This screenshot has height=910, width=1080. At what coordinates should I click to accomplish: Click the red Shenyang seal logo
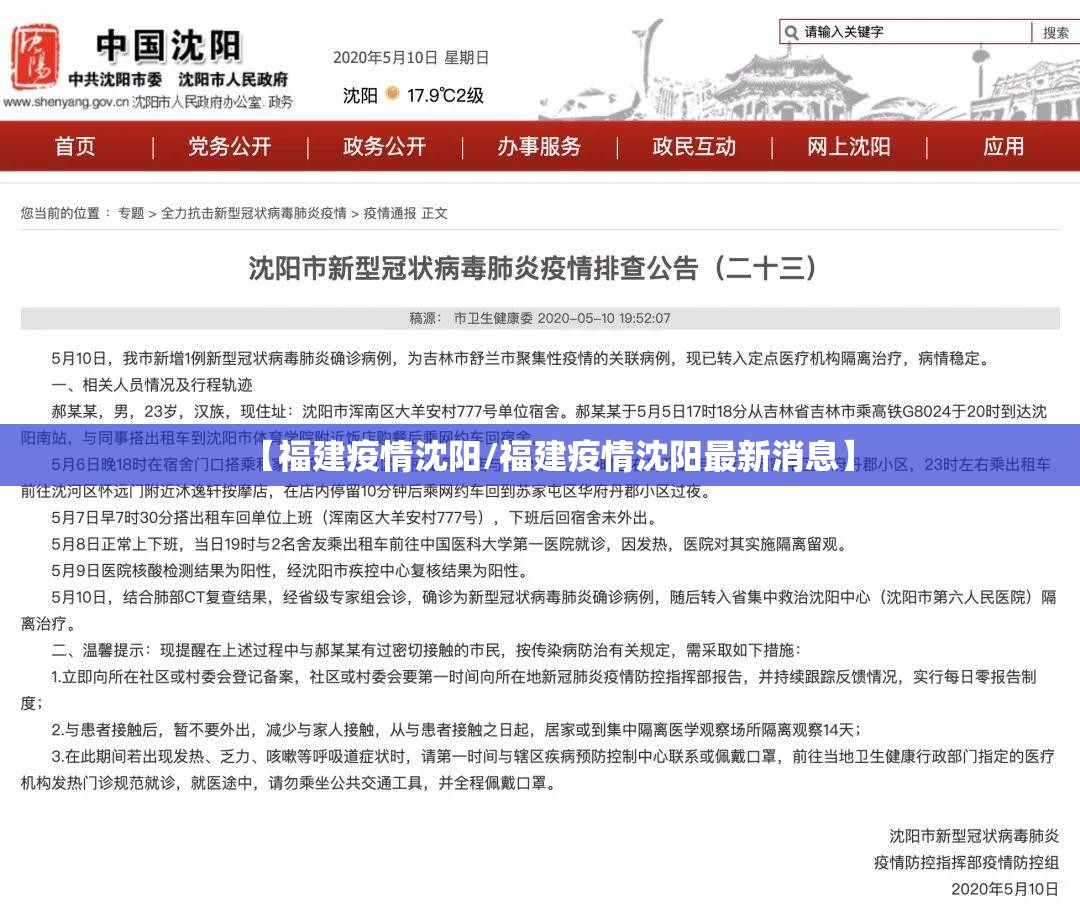[35, 55]
